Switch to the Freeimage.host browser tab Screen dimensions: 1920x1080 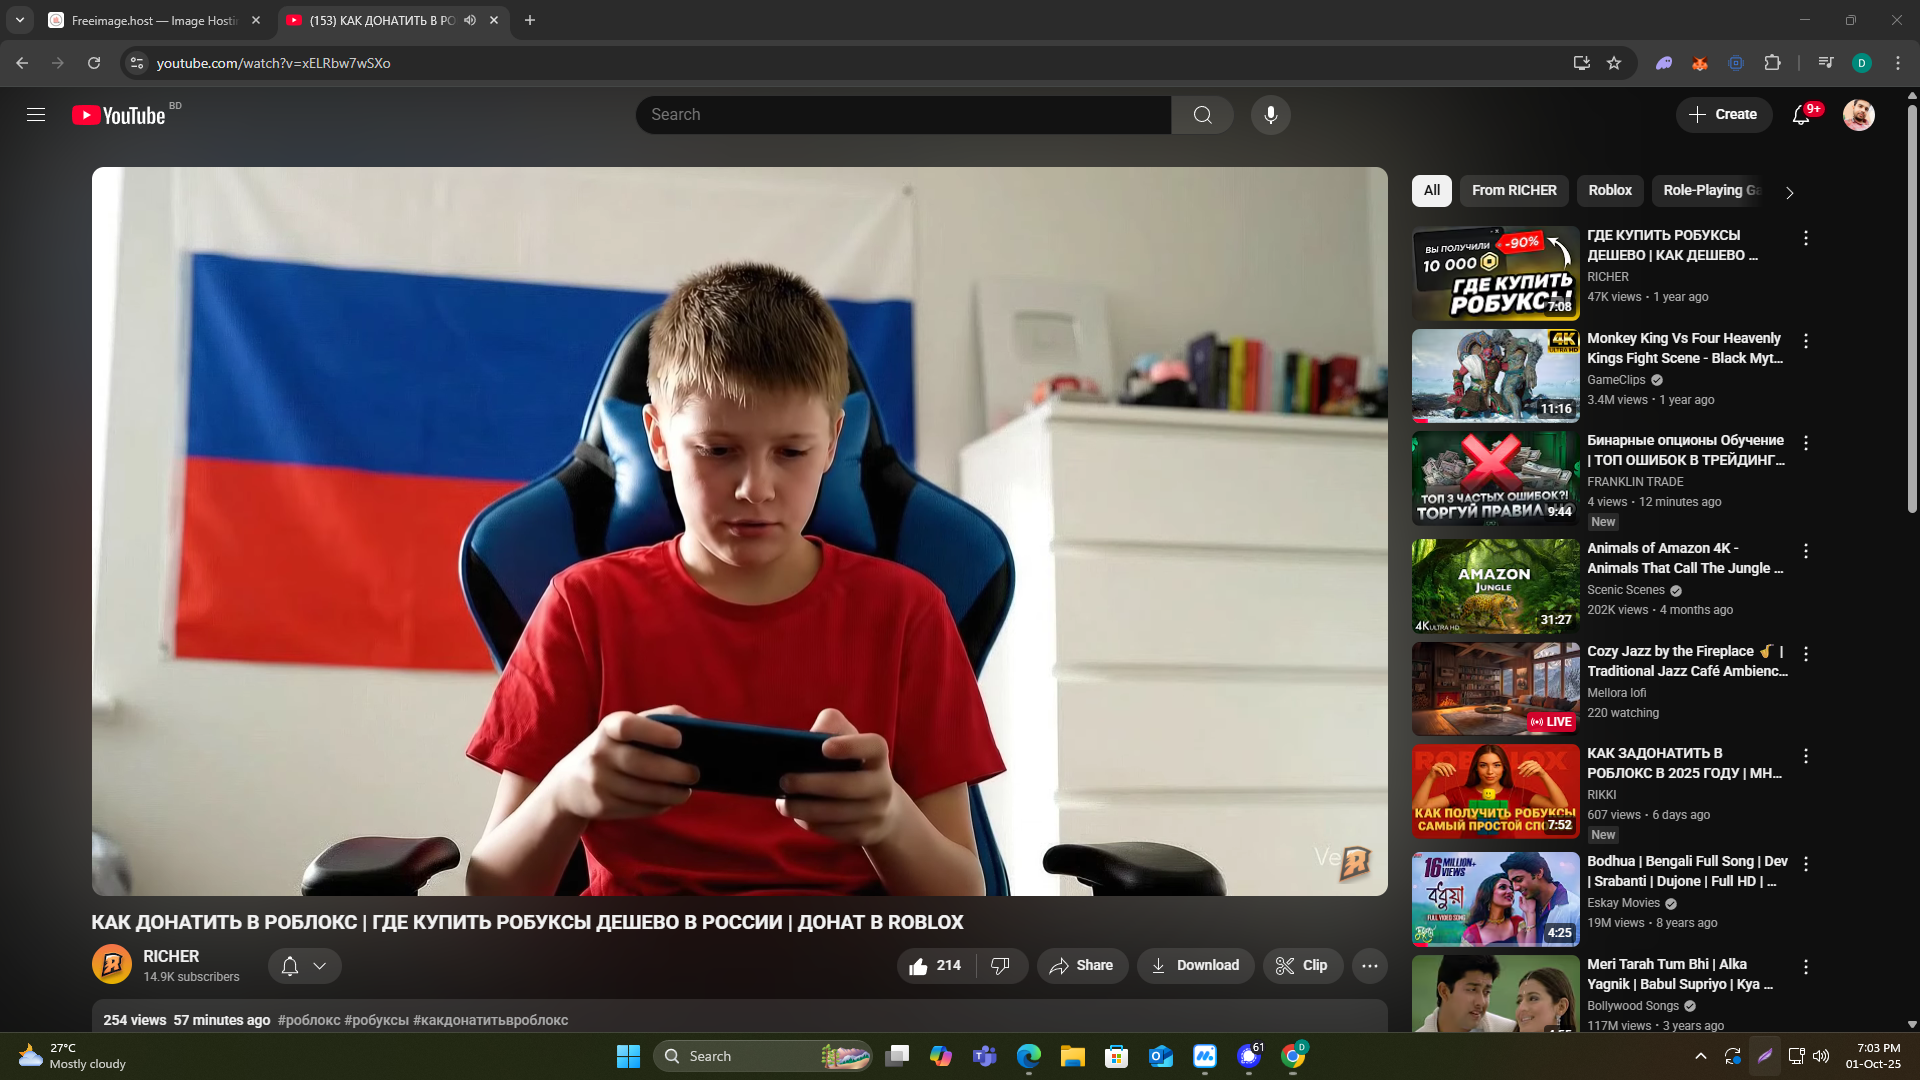[155, 20]
